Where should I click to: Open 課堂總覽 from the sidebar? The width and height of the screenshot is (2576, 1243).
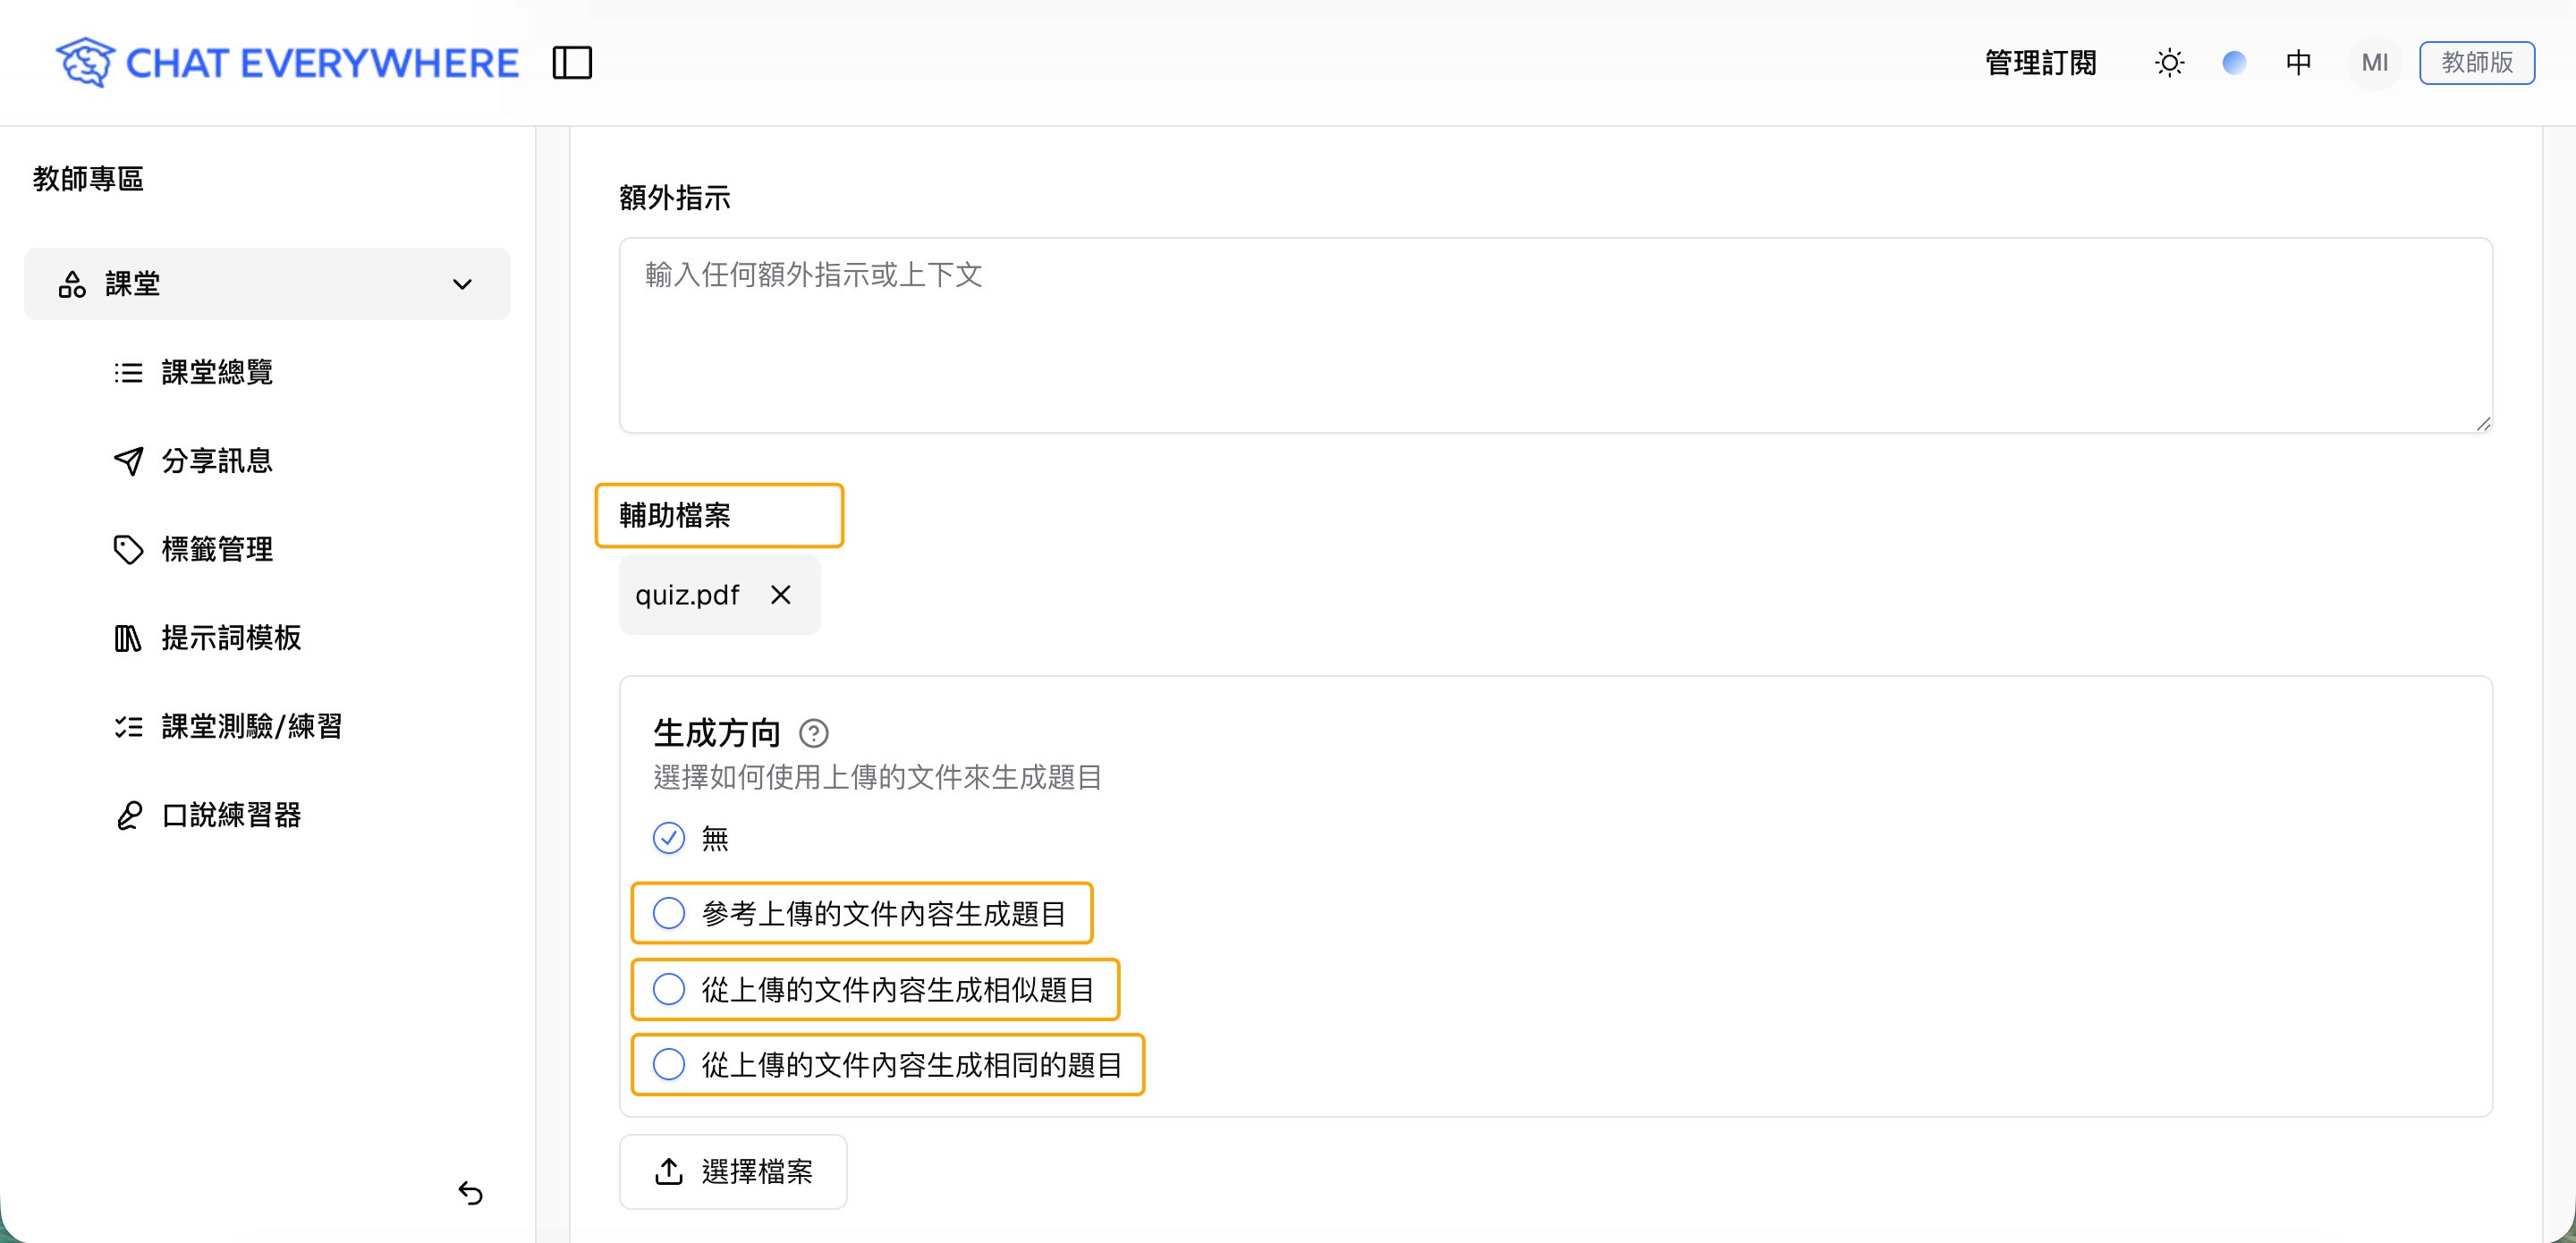tap(216, 372)
